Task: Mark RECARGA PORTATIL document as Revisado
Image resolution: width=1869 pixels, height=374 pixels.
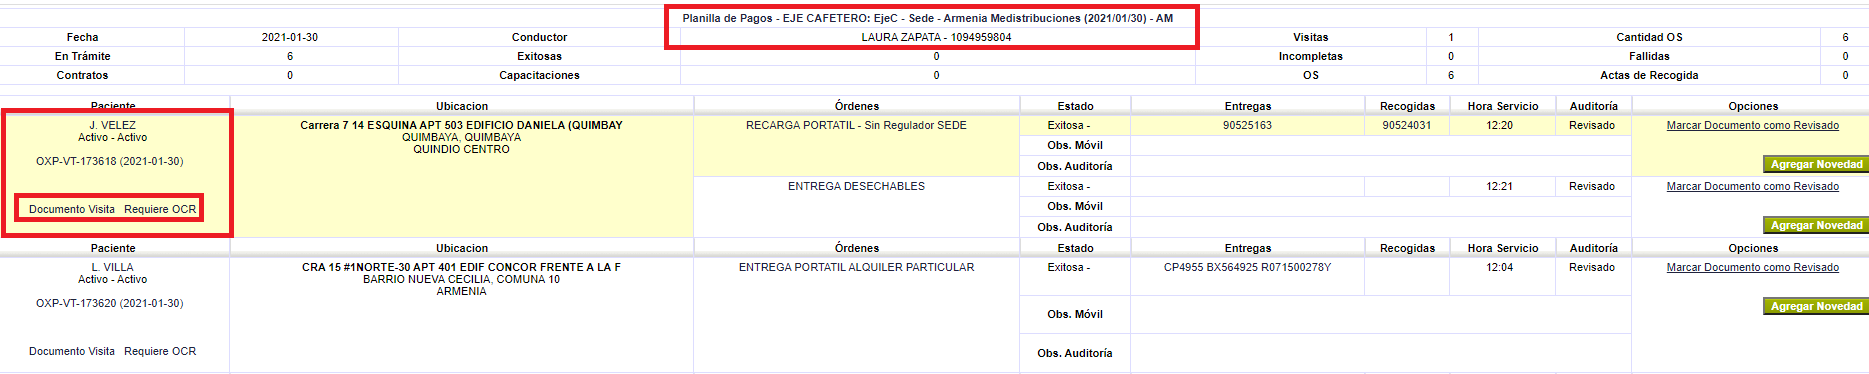Action: click(1752, 125)
